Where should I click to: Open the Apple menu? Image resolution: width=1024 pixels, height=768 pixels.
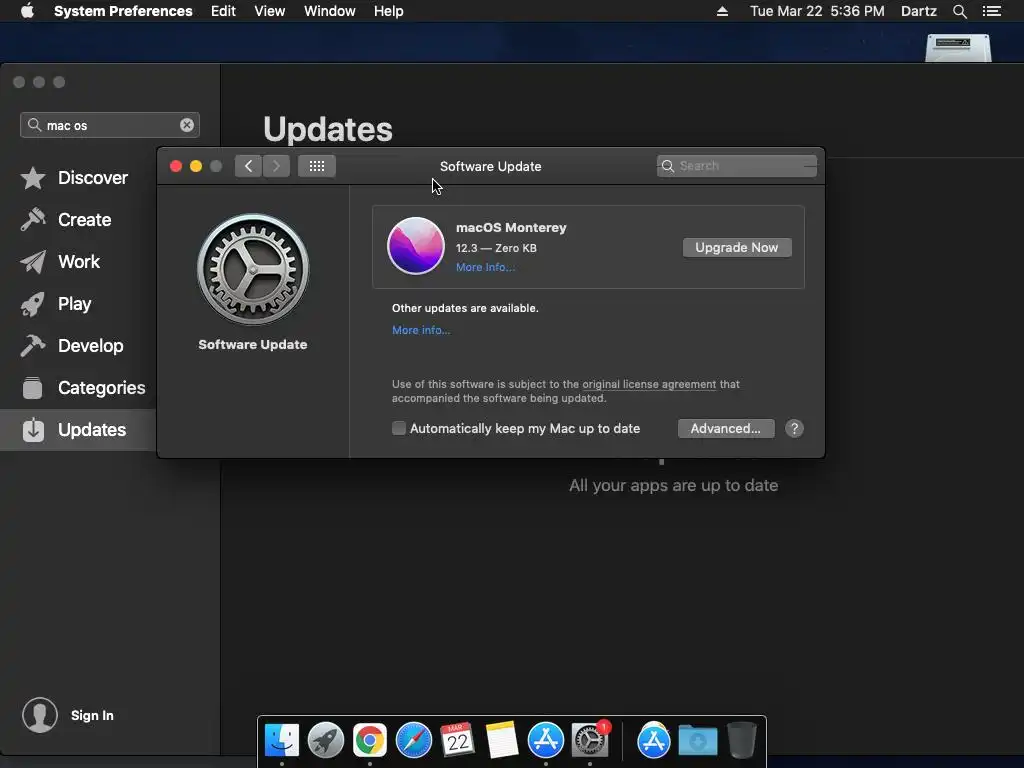(27, 11)
